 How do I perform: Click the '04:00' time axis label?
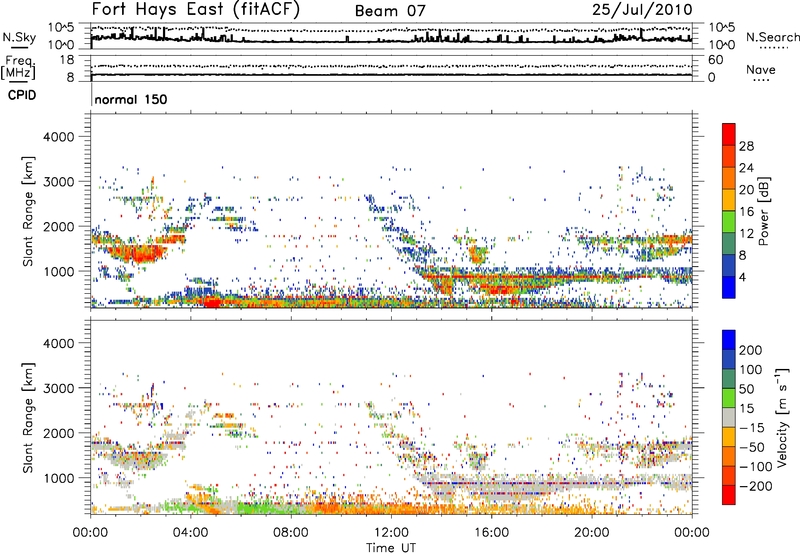tap(191, 533)
